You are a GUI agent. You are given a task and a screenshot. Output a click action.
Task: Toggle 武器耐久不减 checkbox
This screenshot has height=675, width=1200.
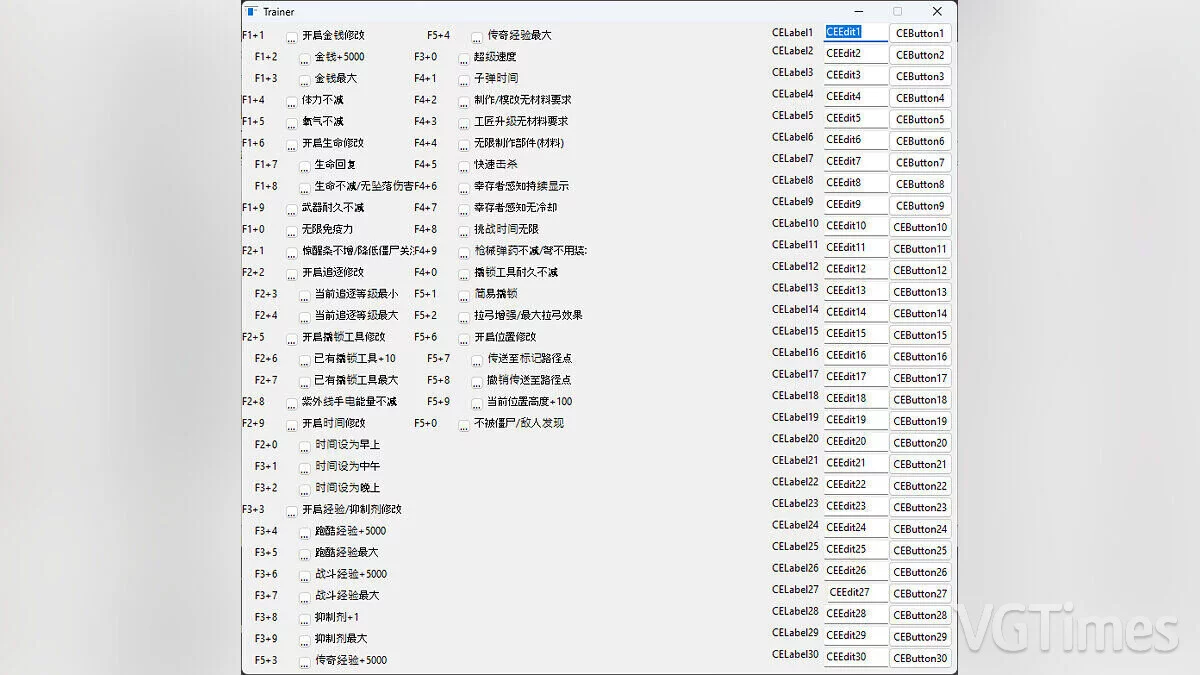292,210
